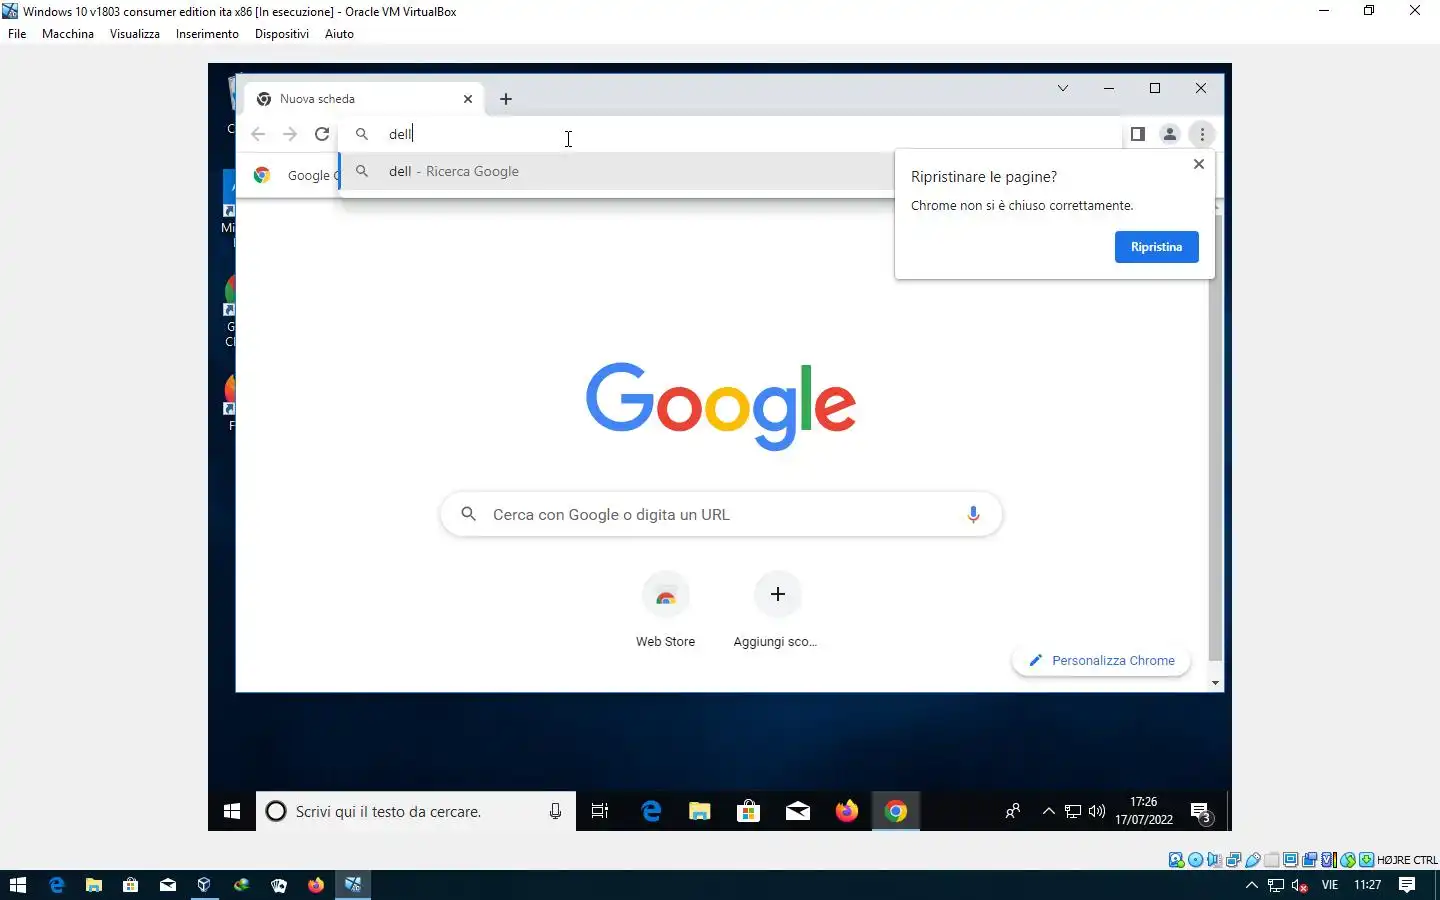The height and width of the screenshot is (900, 1440).
Task: Click the VIE language indicator on host
Action: [1330, 885]
